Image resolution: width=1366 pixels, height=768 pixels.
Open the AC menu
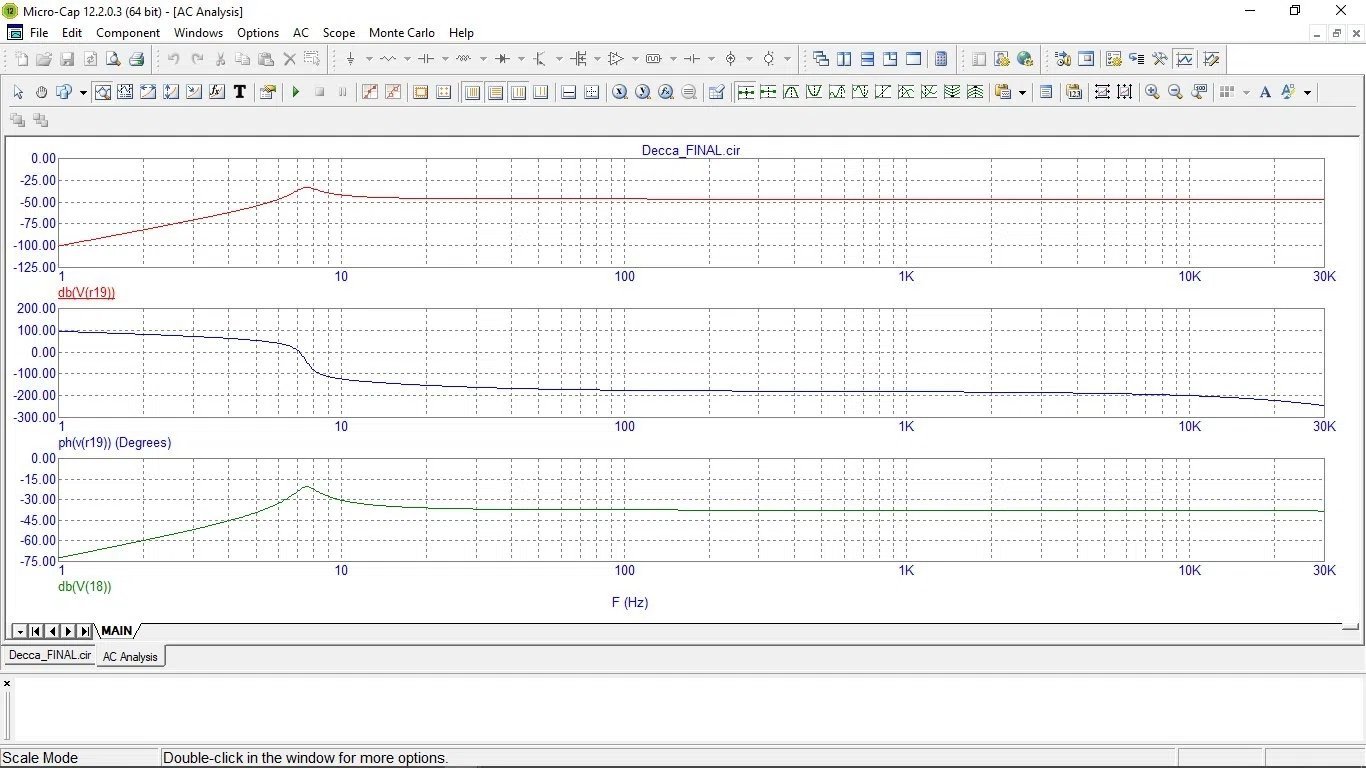[x=301, y=33]
